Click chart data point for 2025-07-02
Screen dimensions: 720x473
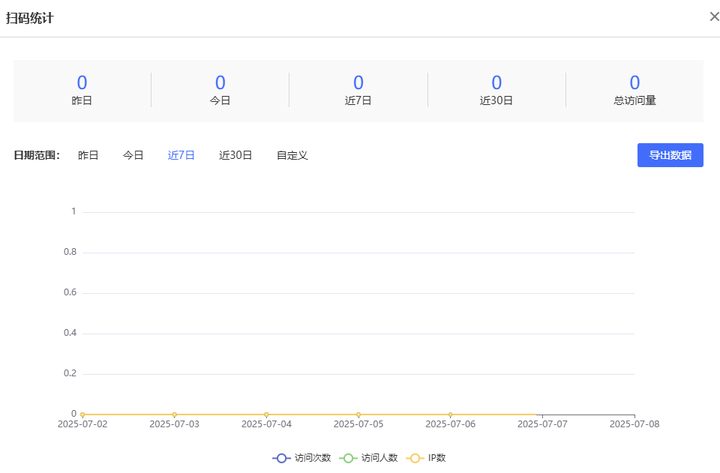point(83,415)
